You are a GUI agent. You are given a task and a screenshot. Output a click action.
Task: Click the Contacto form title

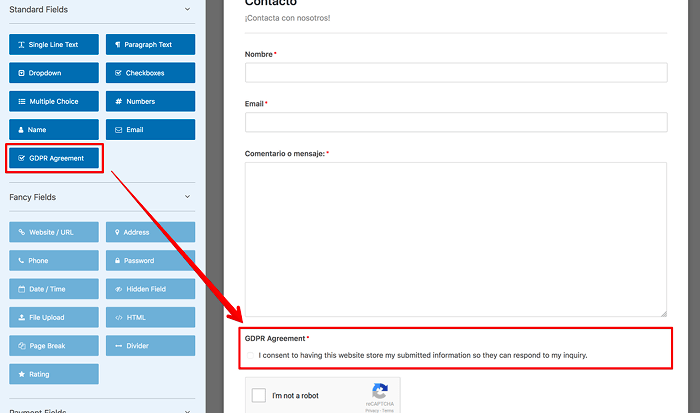pyautogui.click(x=271, y=3)
